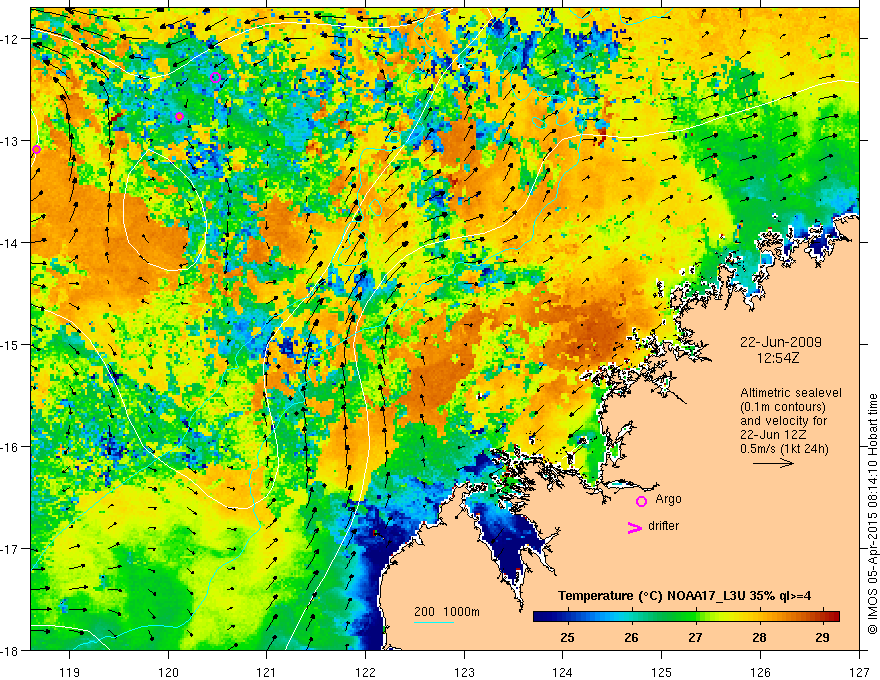Screen dimensions: 880x680
Task: Click the cyan isobath sample line under '200'
Action: tap(434, 622)
